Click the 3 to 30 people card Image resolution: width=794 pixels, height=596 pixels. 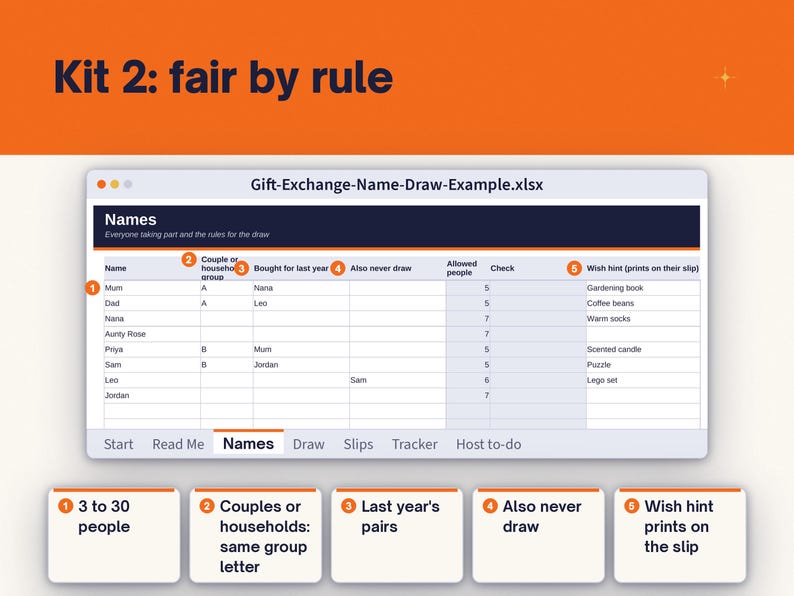point(114,535)
